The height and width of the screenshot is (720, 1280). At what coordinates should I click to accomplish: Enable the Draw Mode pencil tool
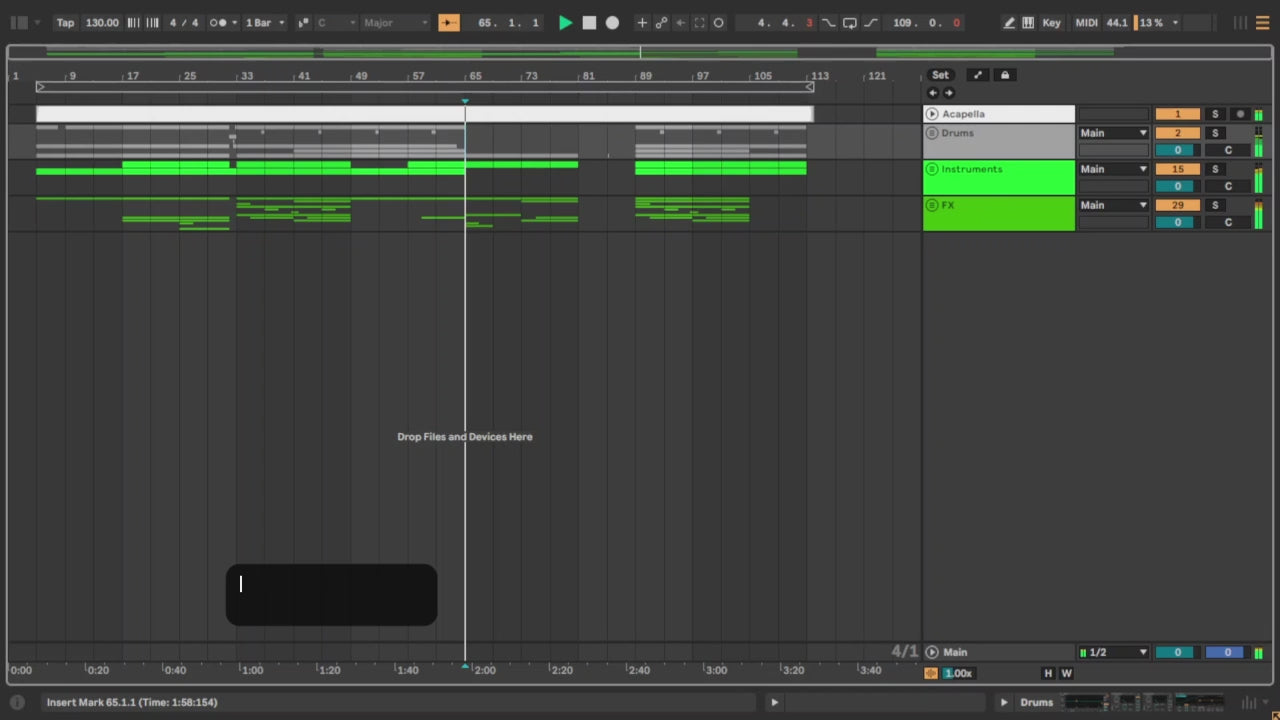[x=1009, y=23]
